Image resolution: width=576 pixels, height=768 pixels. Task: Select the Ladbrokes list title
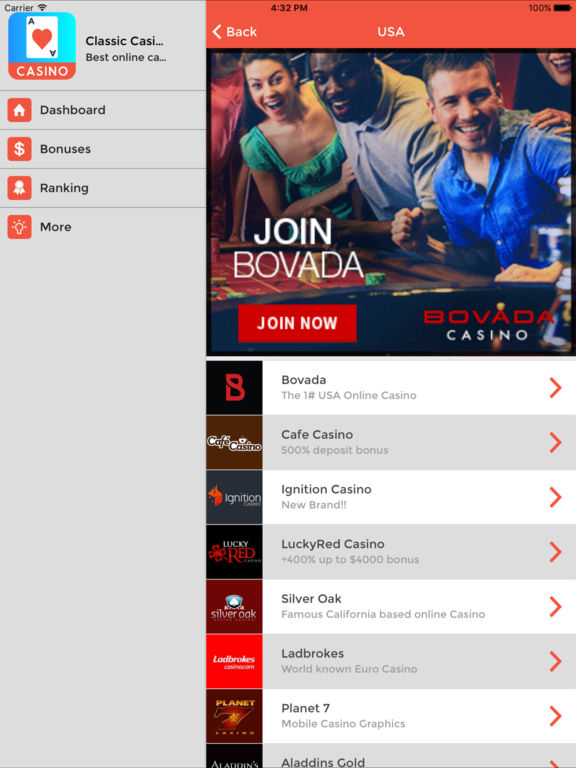point(312,653)
